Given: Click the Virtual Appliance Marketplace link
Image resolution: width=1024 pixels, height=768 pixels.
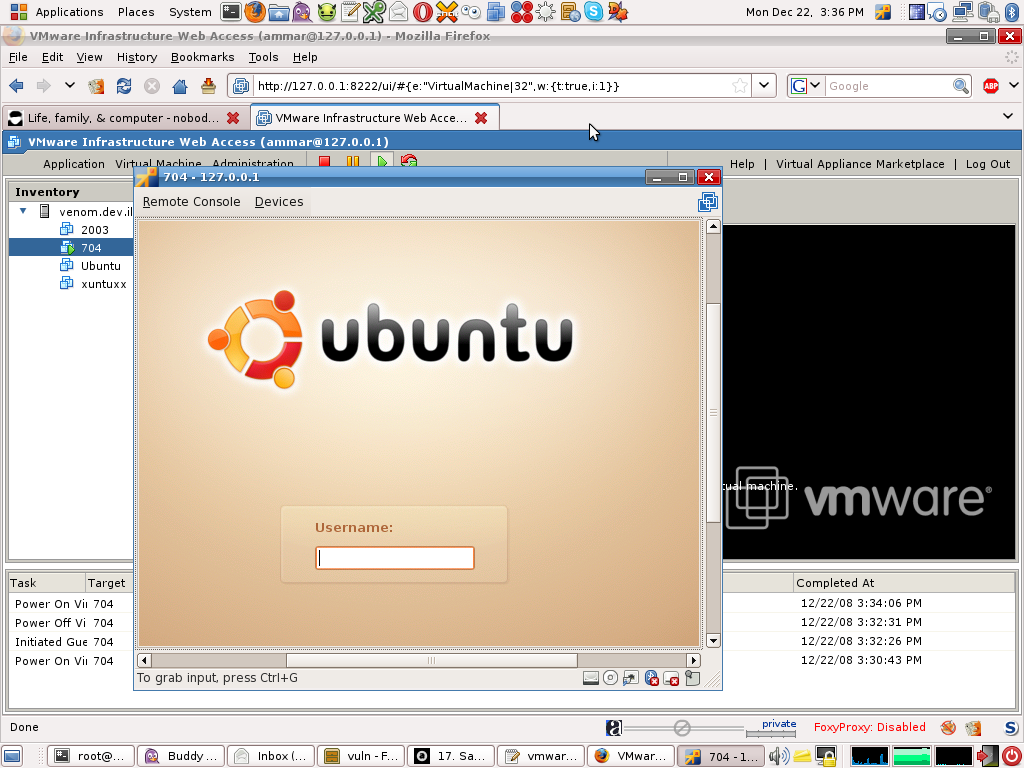Looking at the screenshot, I should click(860, 164).
